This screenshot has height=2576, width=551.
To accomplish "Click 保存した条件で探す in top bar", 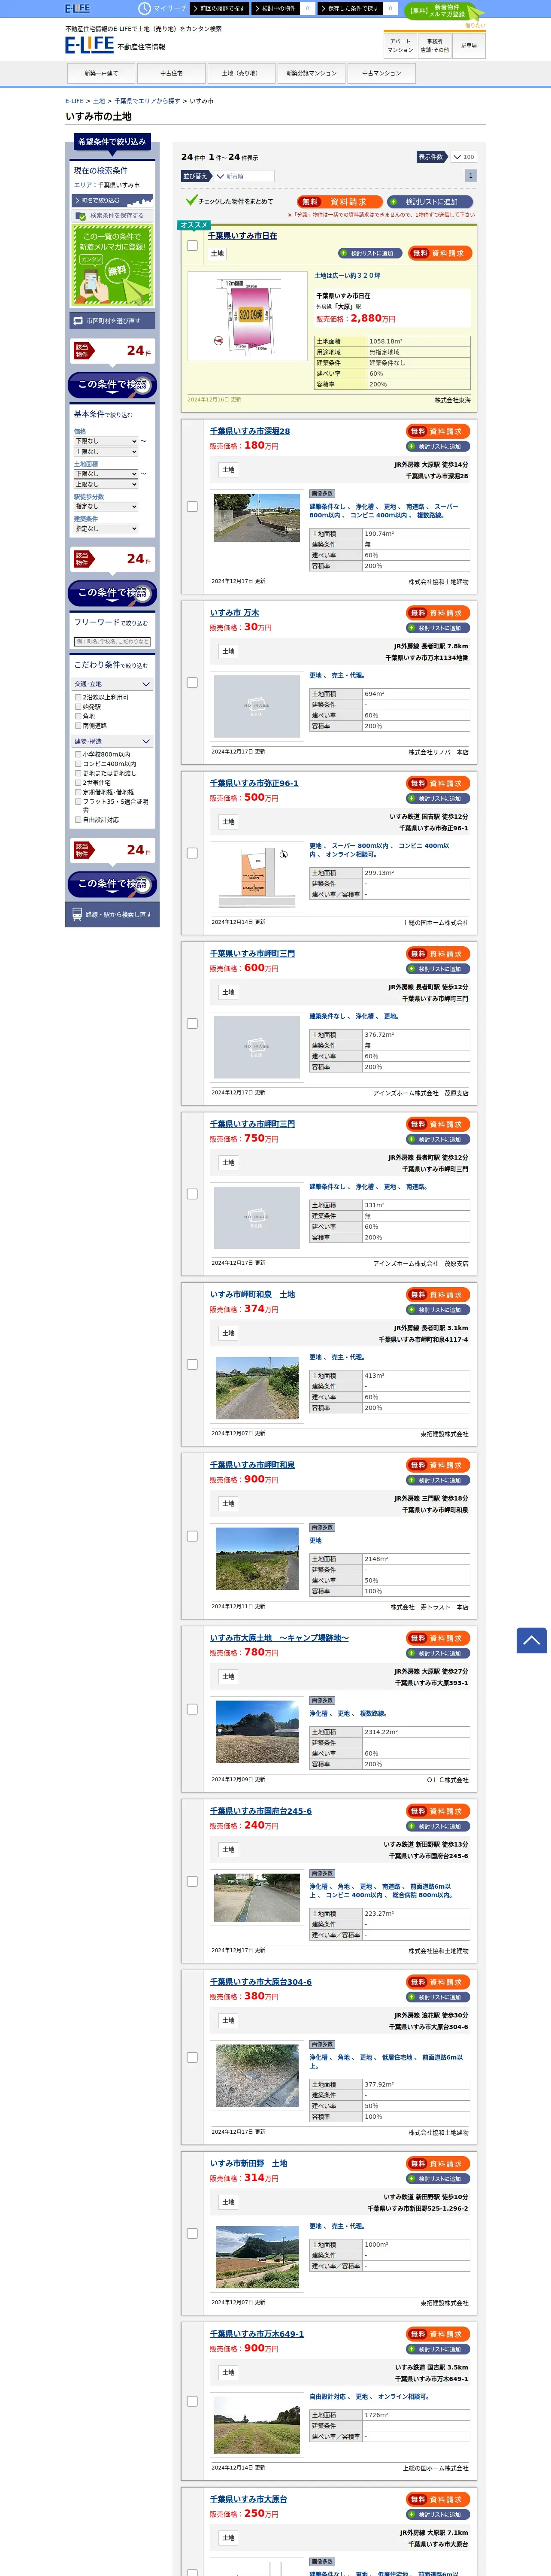I will [350, 8].
